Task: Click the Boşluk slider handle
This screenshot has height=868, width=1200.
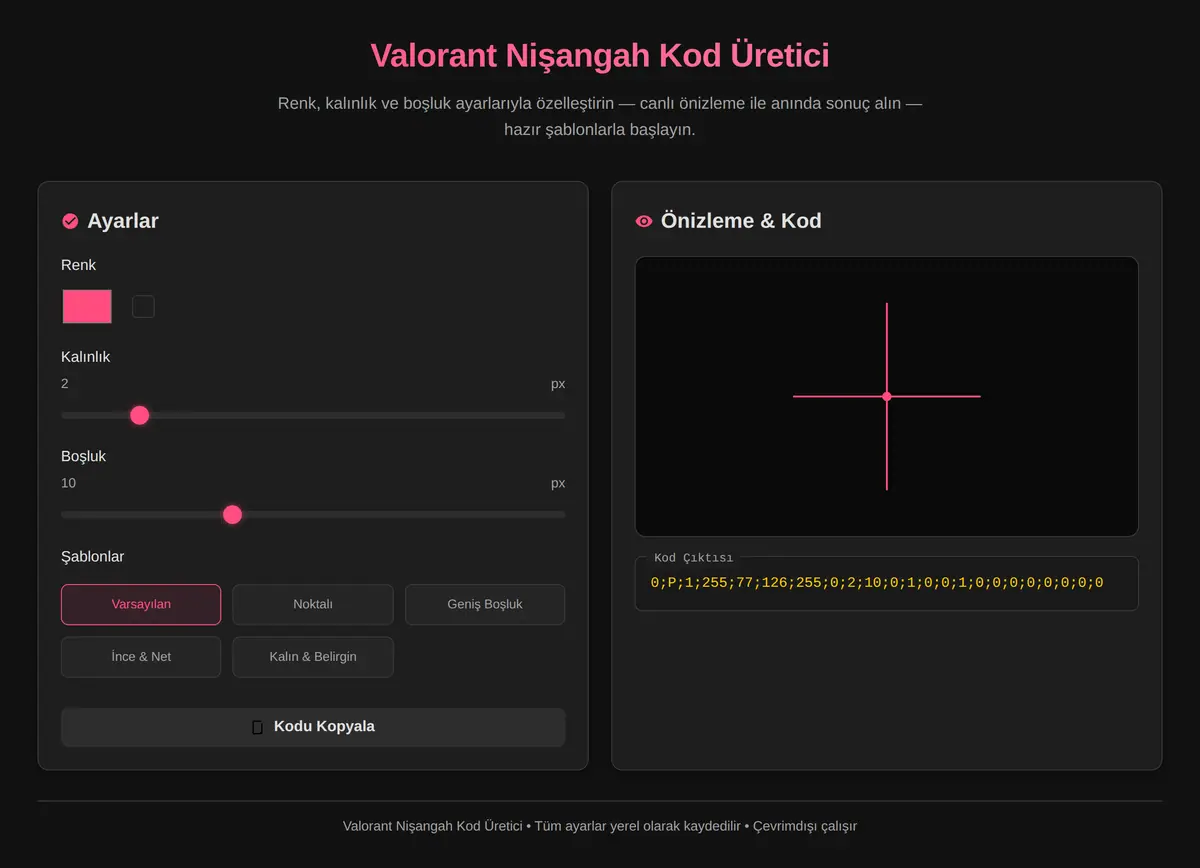Action: coord(232,514)
